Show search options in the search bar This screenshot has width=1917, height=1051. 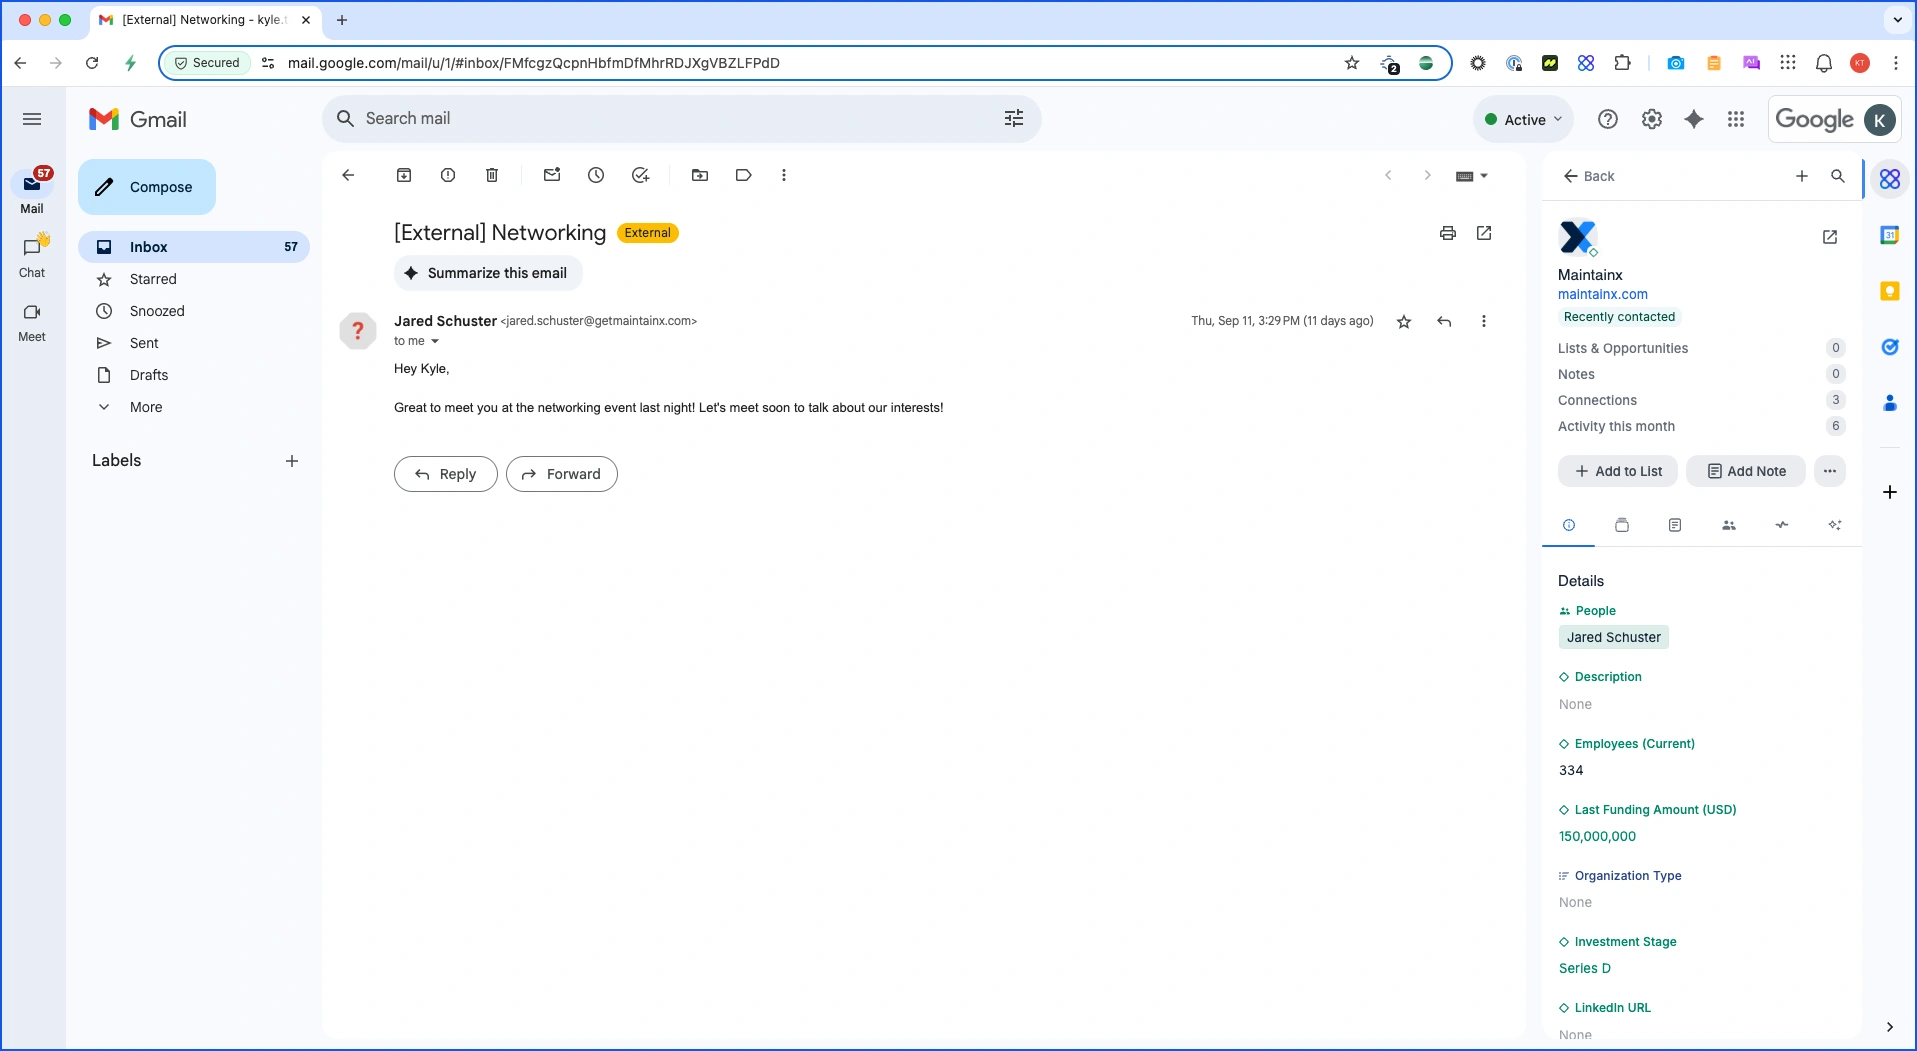pos(1014,118)
